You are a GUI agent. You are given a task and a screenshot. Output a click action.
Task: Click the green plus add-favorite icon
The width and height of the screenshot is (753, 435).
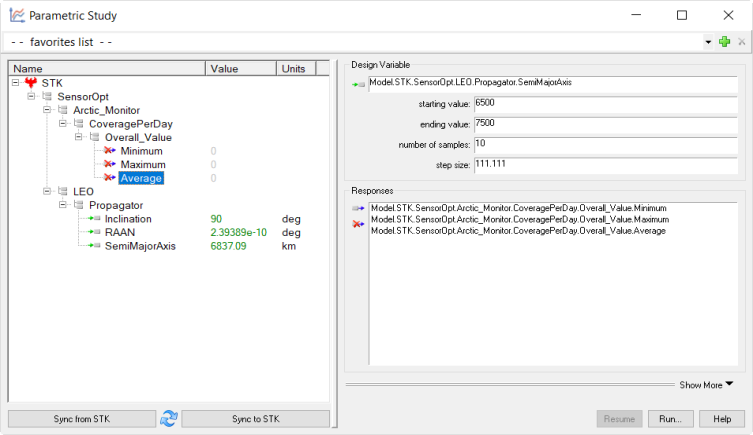(724, 42)
